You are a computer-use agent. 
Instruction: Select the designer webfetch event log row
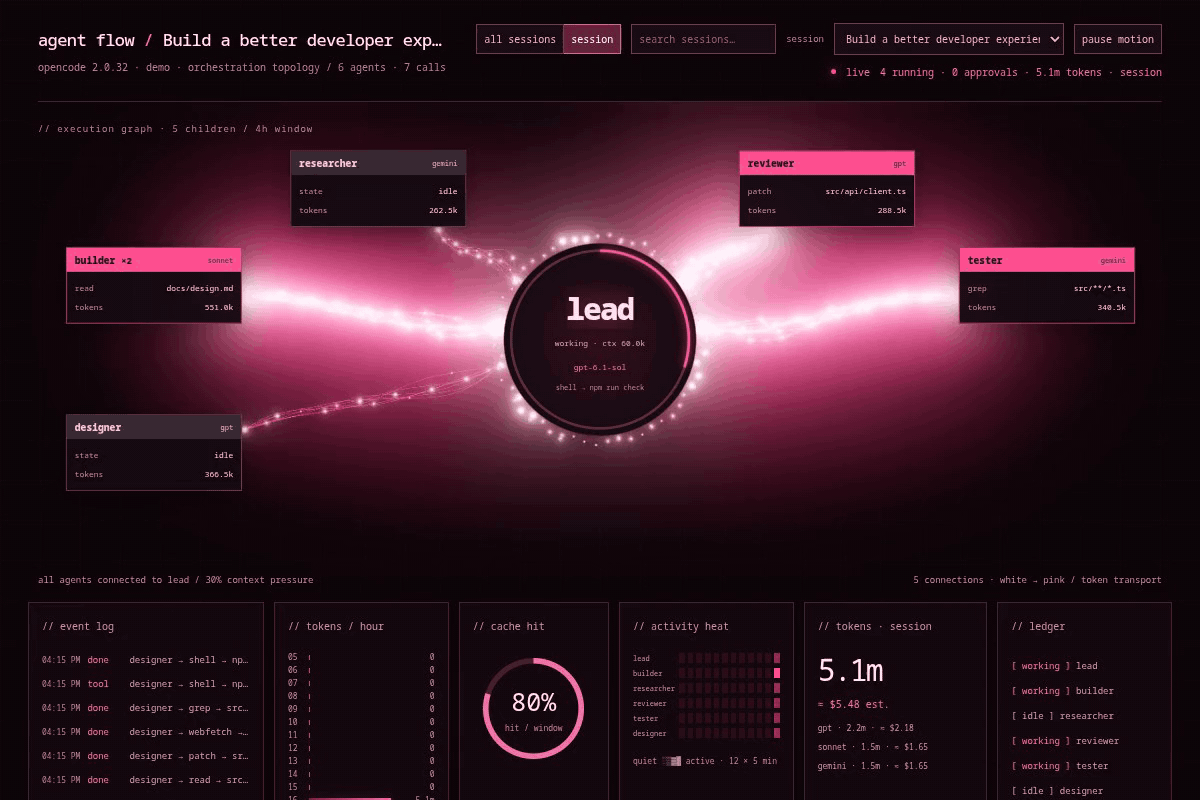coord(145,732)
